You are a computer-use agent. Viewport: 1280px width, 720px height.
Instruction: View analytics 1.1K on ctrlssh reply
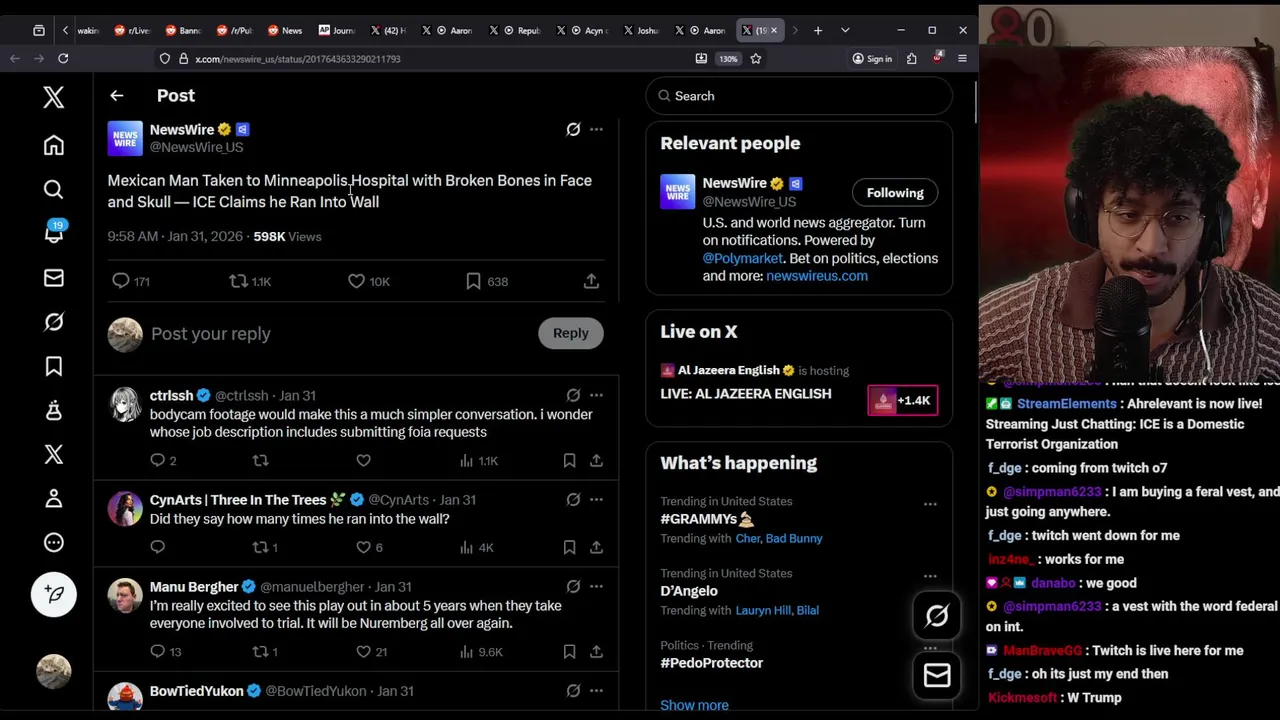[x=477, y=460]
